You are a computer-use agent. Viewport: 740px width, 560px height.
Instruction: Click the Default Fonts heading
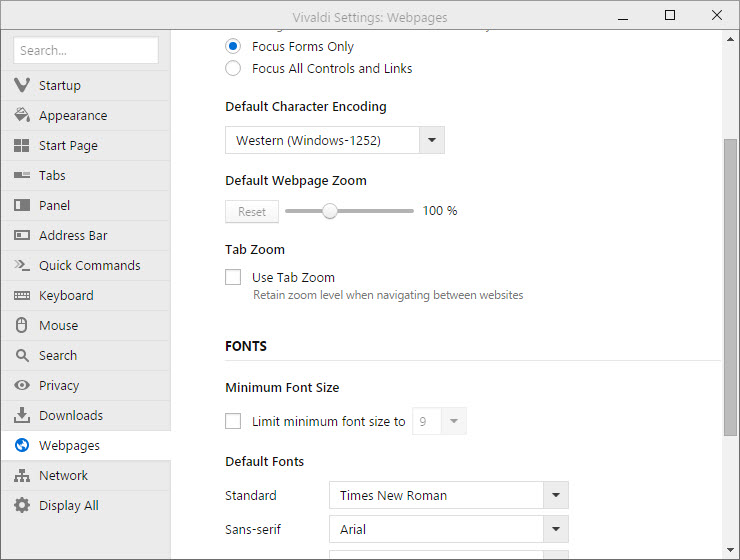click(x=264, y=461)
